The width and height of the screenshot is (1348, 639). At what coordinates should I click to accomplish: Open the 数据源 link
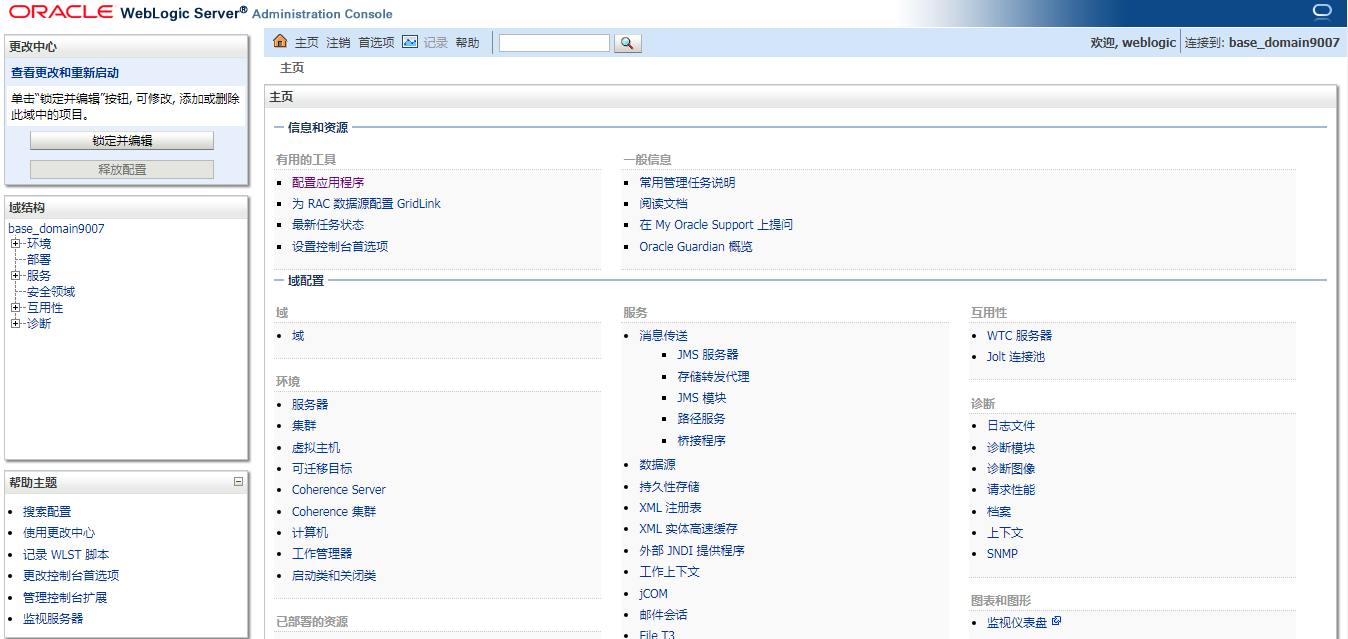658,465
